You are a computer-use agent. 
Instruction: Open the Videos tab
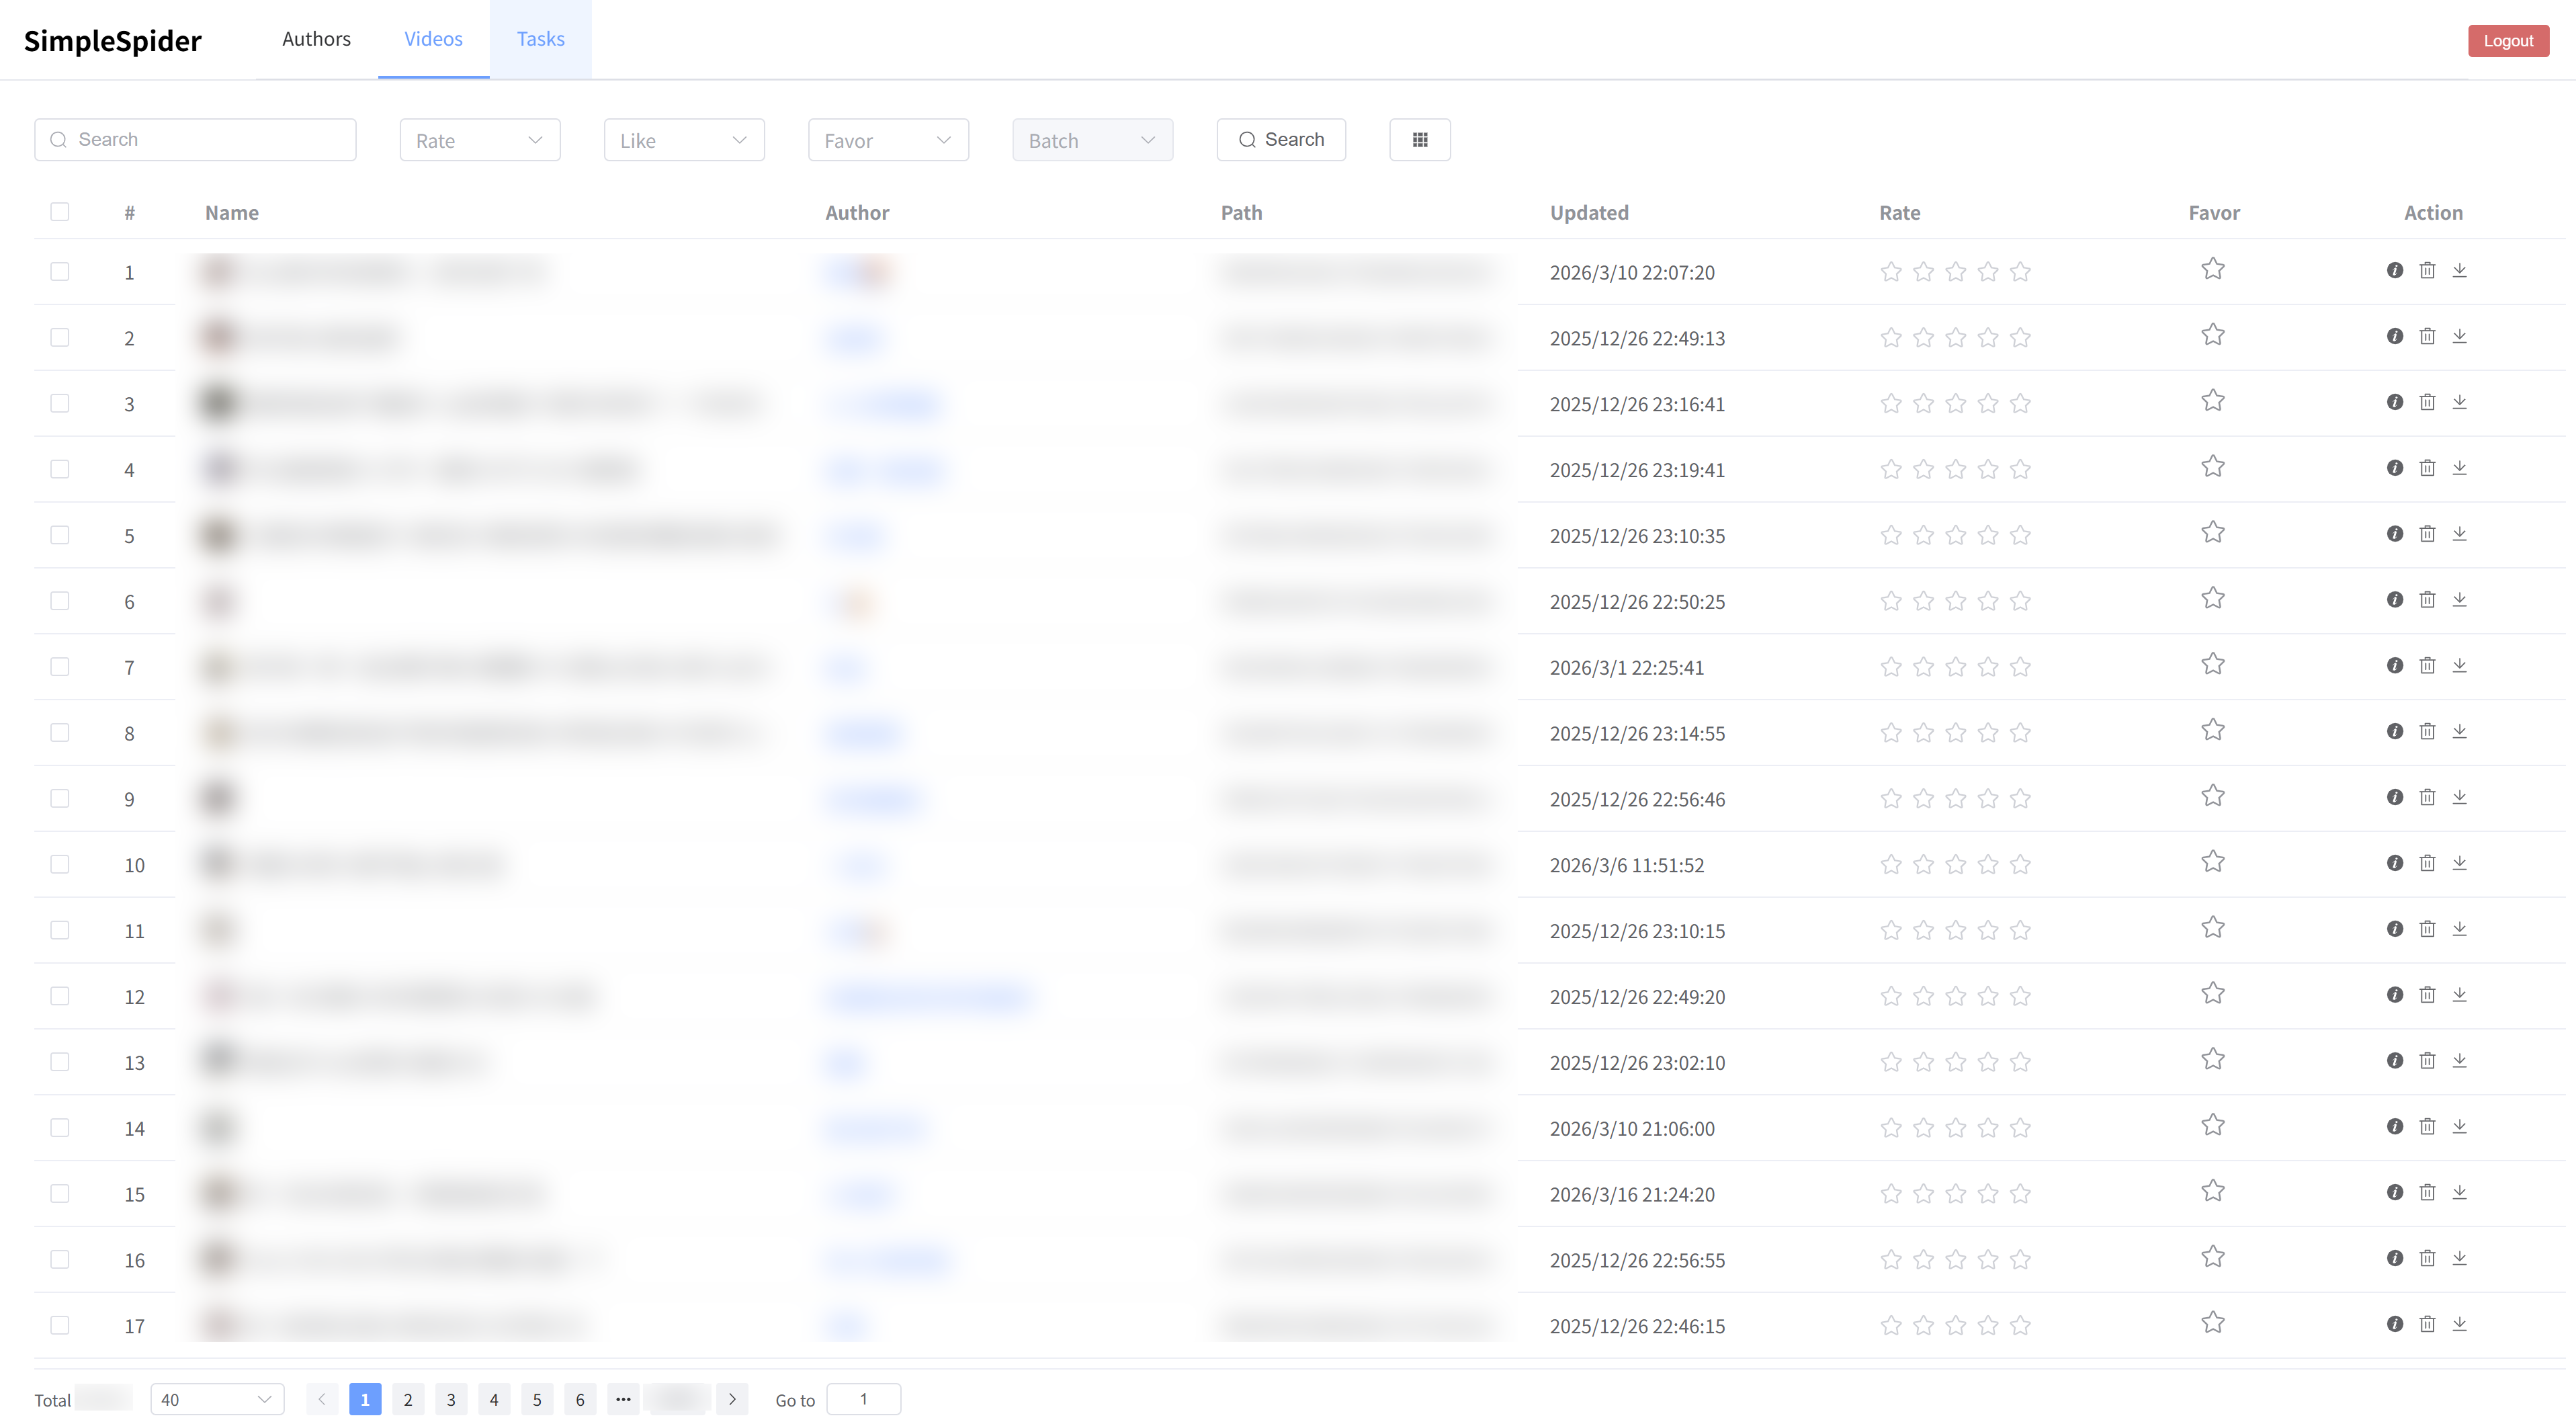433,39
